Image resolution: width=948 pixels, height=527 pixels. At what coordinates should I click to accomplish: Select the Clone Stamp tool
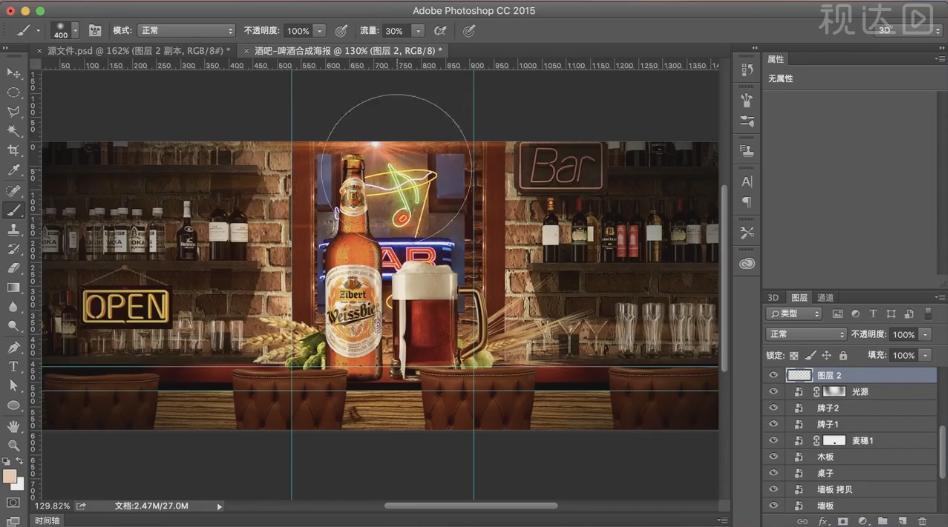click(13, 230)
